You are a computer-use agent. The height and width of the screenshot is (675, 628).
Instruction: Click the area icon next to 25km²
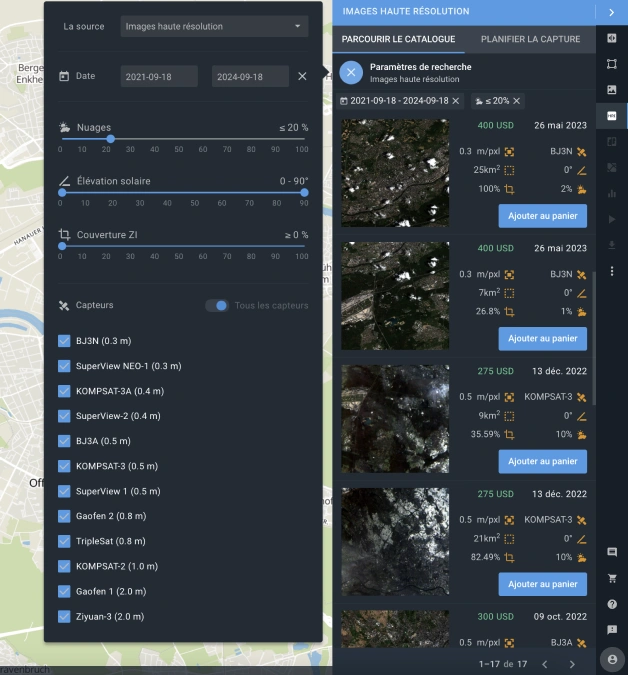coord(509,170)
